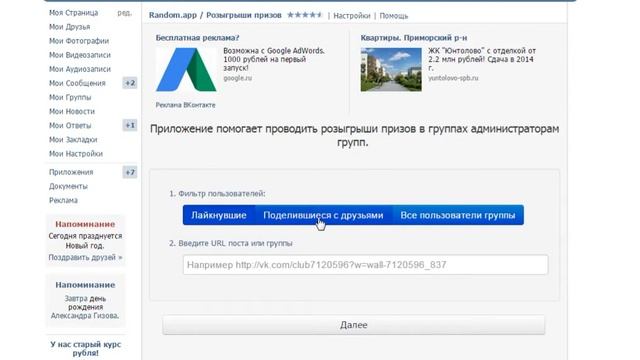Click yuntolovo-spb.ru ad link
This screenshot has width=640, height=360.
pyautogui.click(x=453, y=78)
